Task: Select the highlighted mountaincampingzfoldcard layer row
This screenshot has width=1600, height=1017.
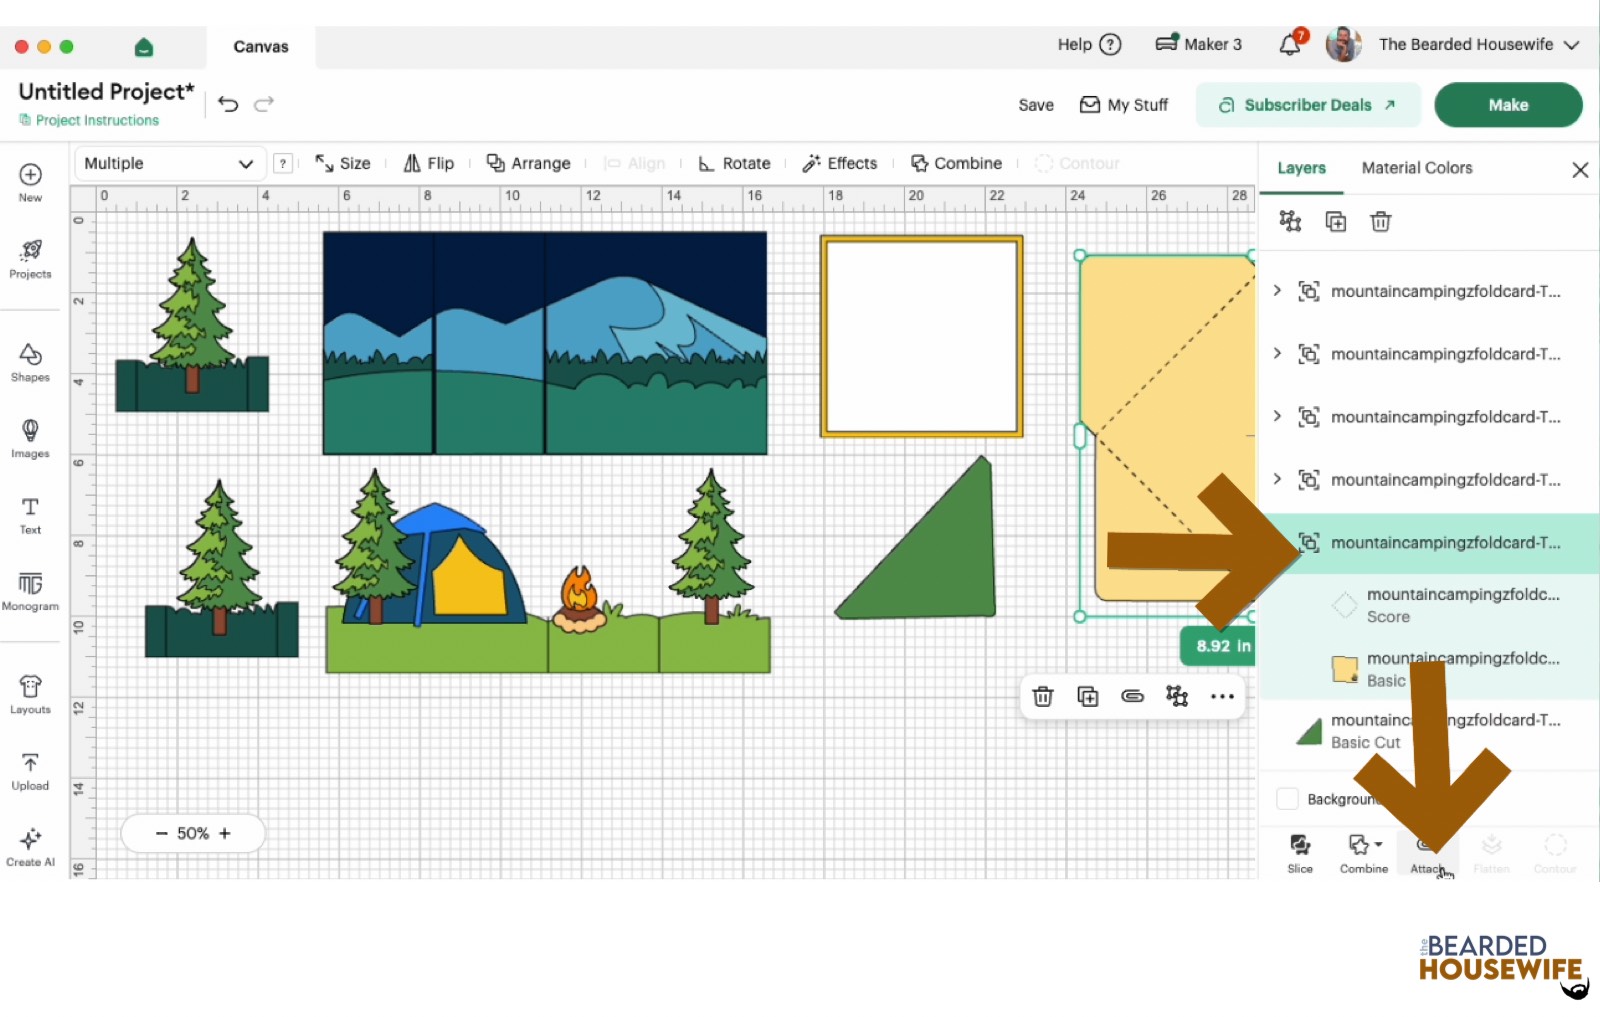Action: pyautogui.click(x=1430, y=543)
